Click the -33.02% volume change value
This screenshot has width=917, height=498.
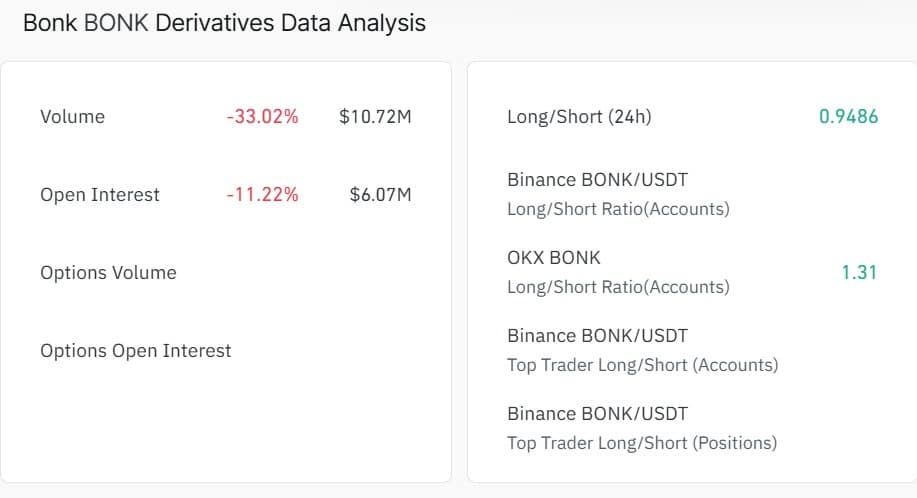pyautogui.click(x=262, y=117)
